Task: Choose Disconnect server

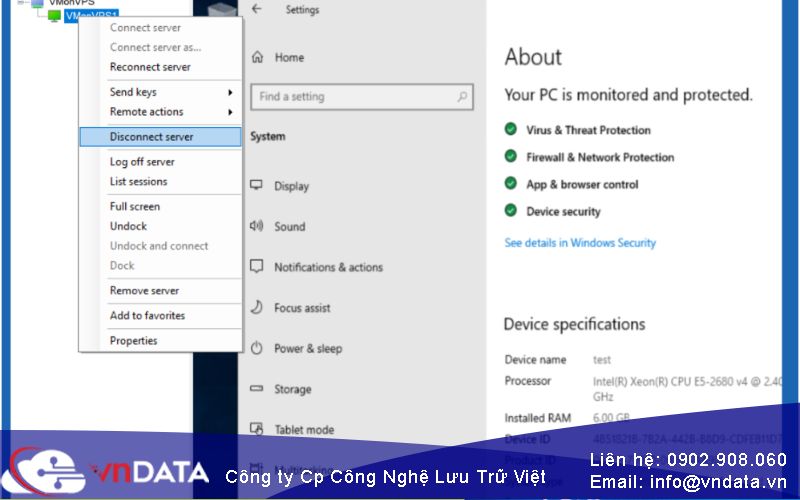Action: (160, 137)
